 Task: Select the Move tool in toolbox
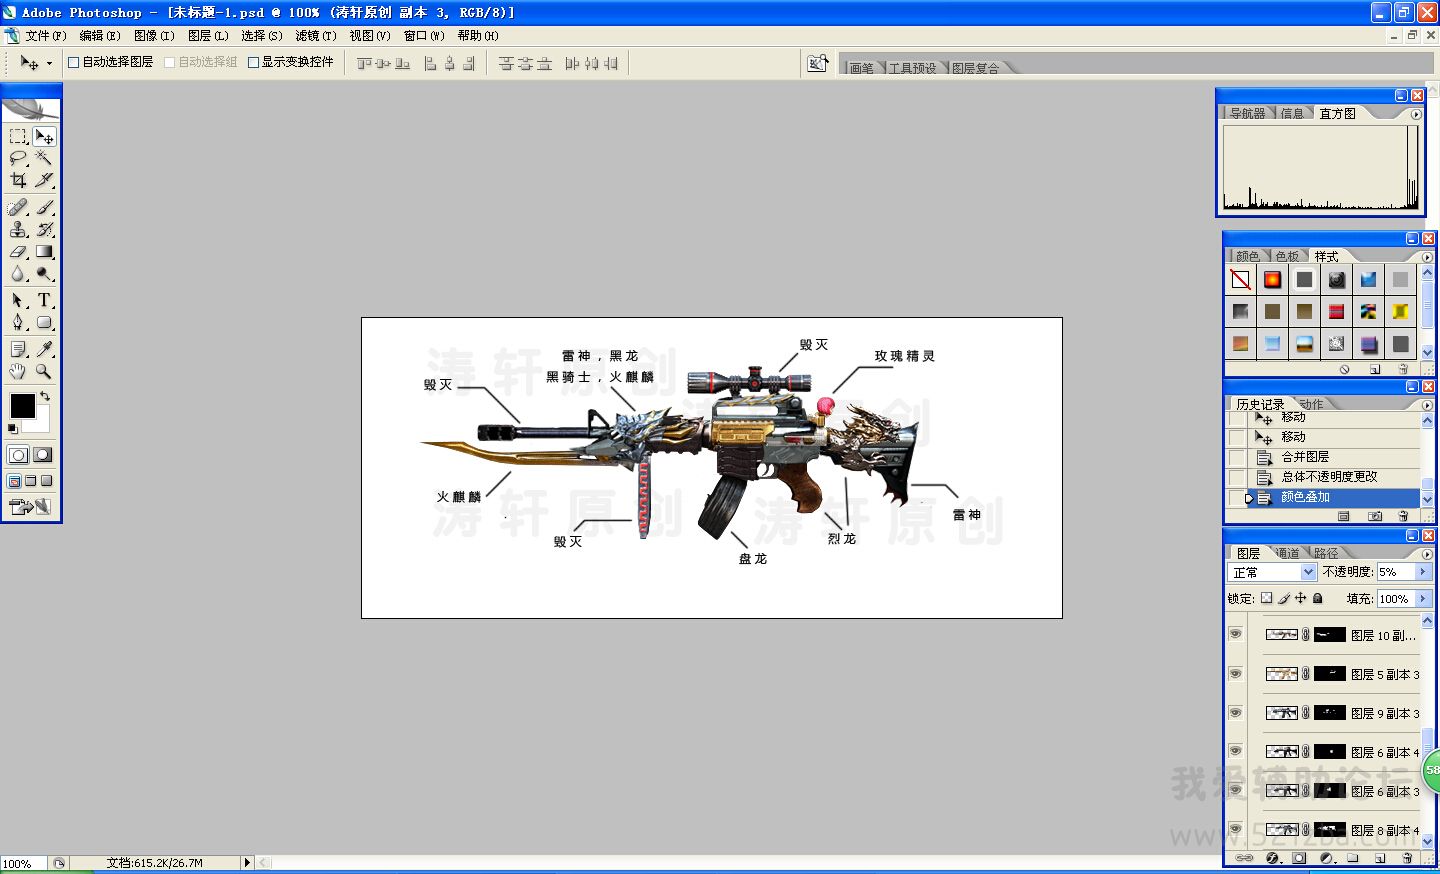(x=44, y=136)
